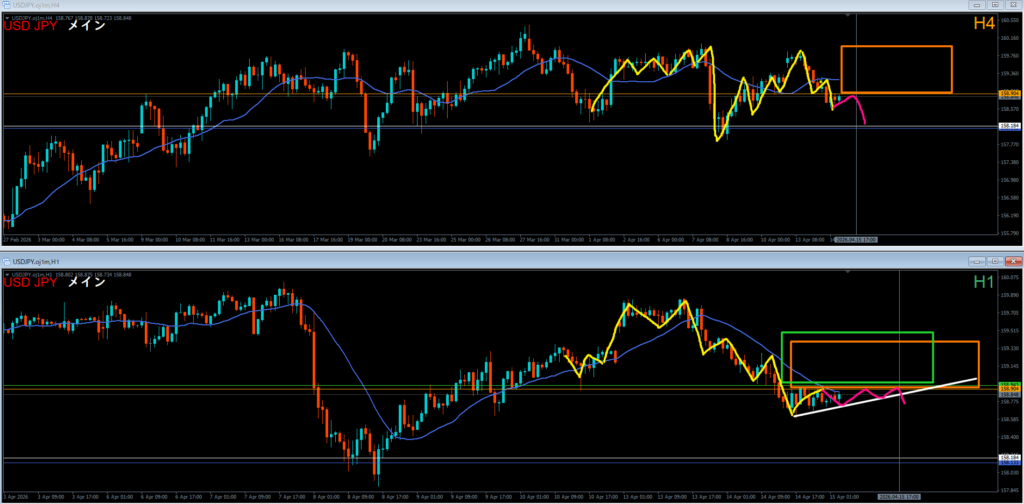Screen dimensions: 1024x504
Task: Click the white メイン text label on H1 chart
Action: (x=87, y=282)
